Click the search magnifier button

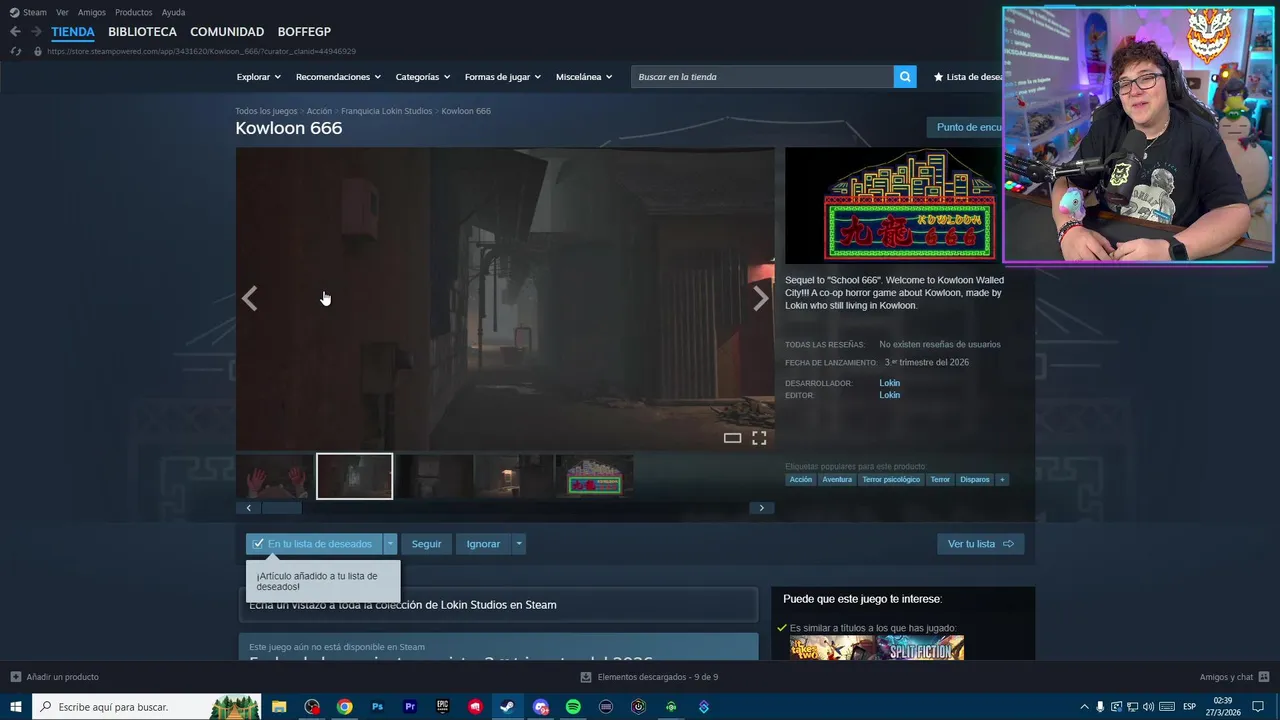[x=905, y=77]
